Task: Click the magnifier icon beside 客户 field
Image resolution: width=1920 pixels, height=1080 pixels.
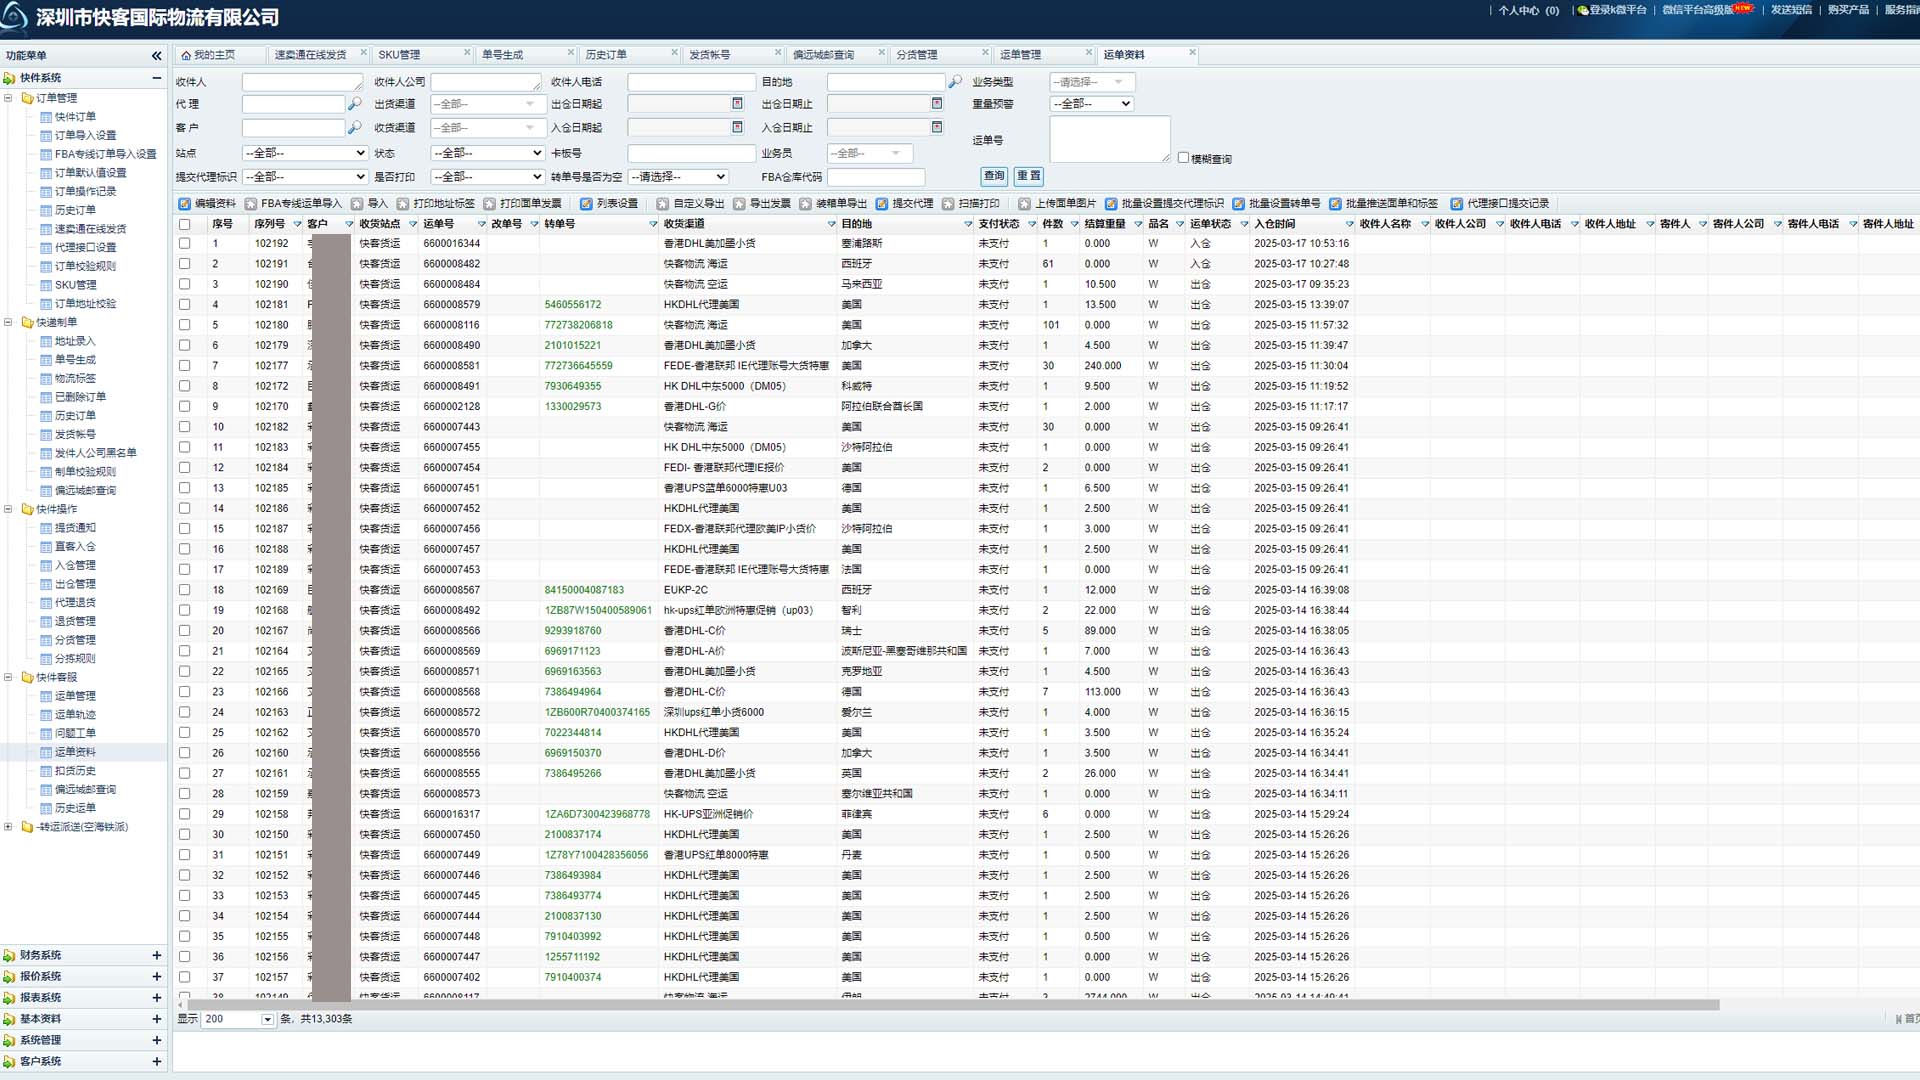Action: tap(354, 128)
